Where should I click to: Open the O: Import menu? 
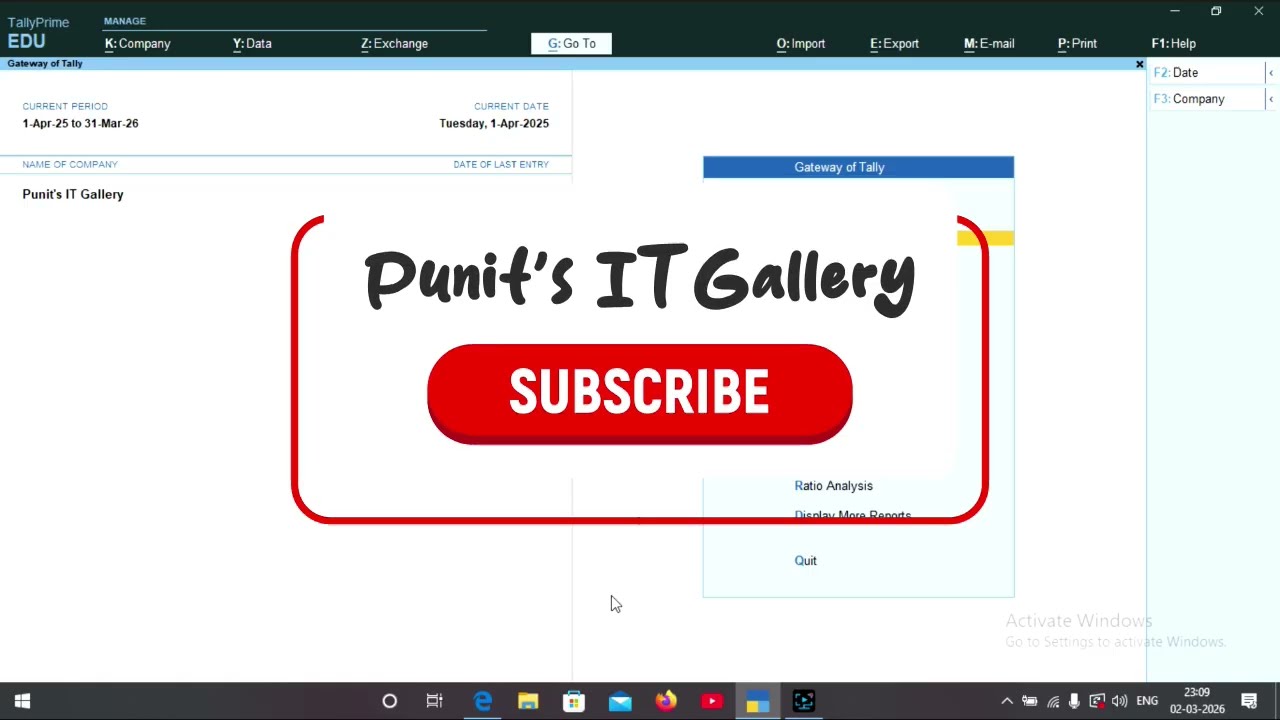pyautogui.click(x=801, y=43)
